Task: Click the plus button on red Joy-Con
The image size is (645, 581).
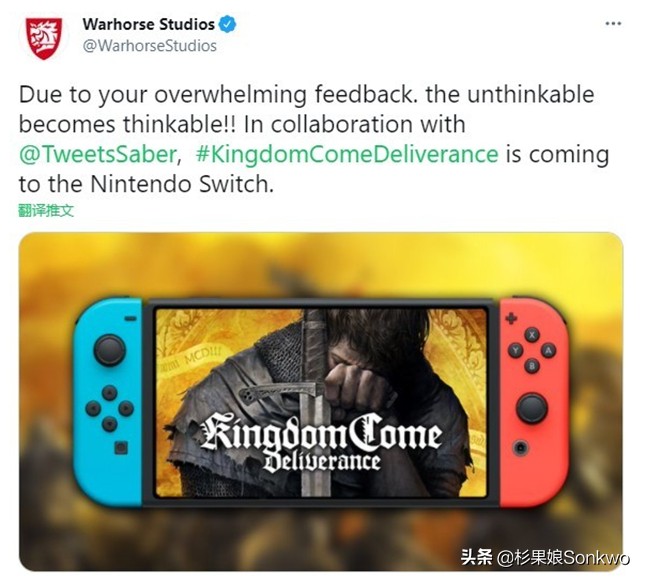Action: click(511, 318)
